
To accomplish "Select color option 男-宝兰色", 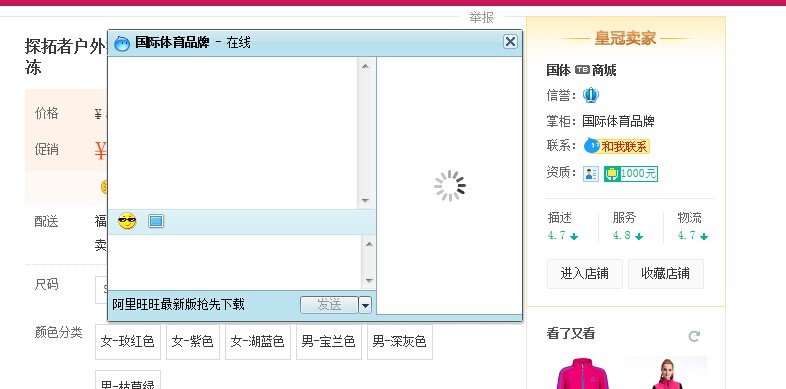I will (x=329, y=342).
